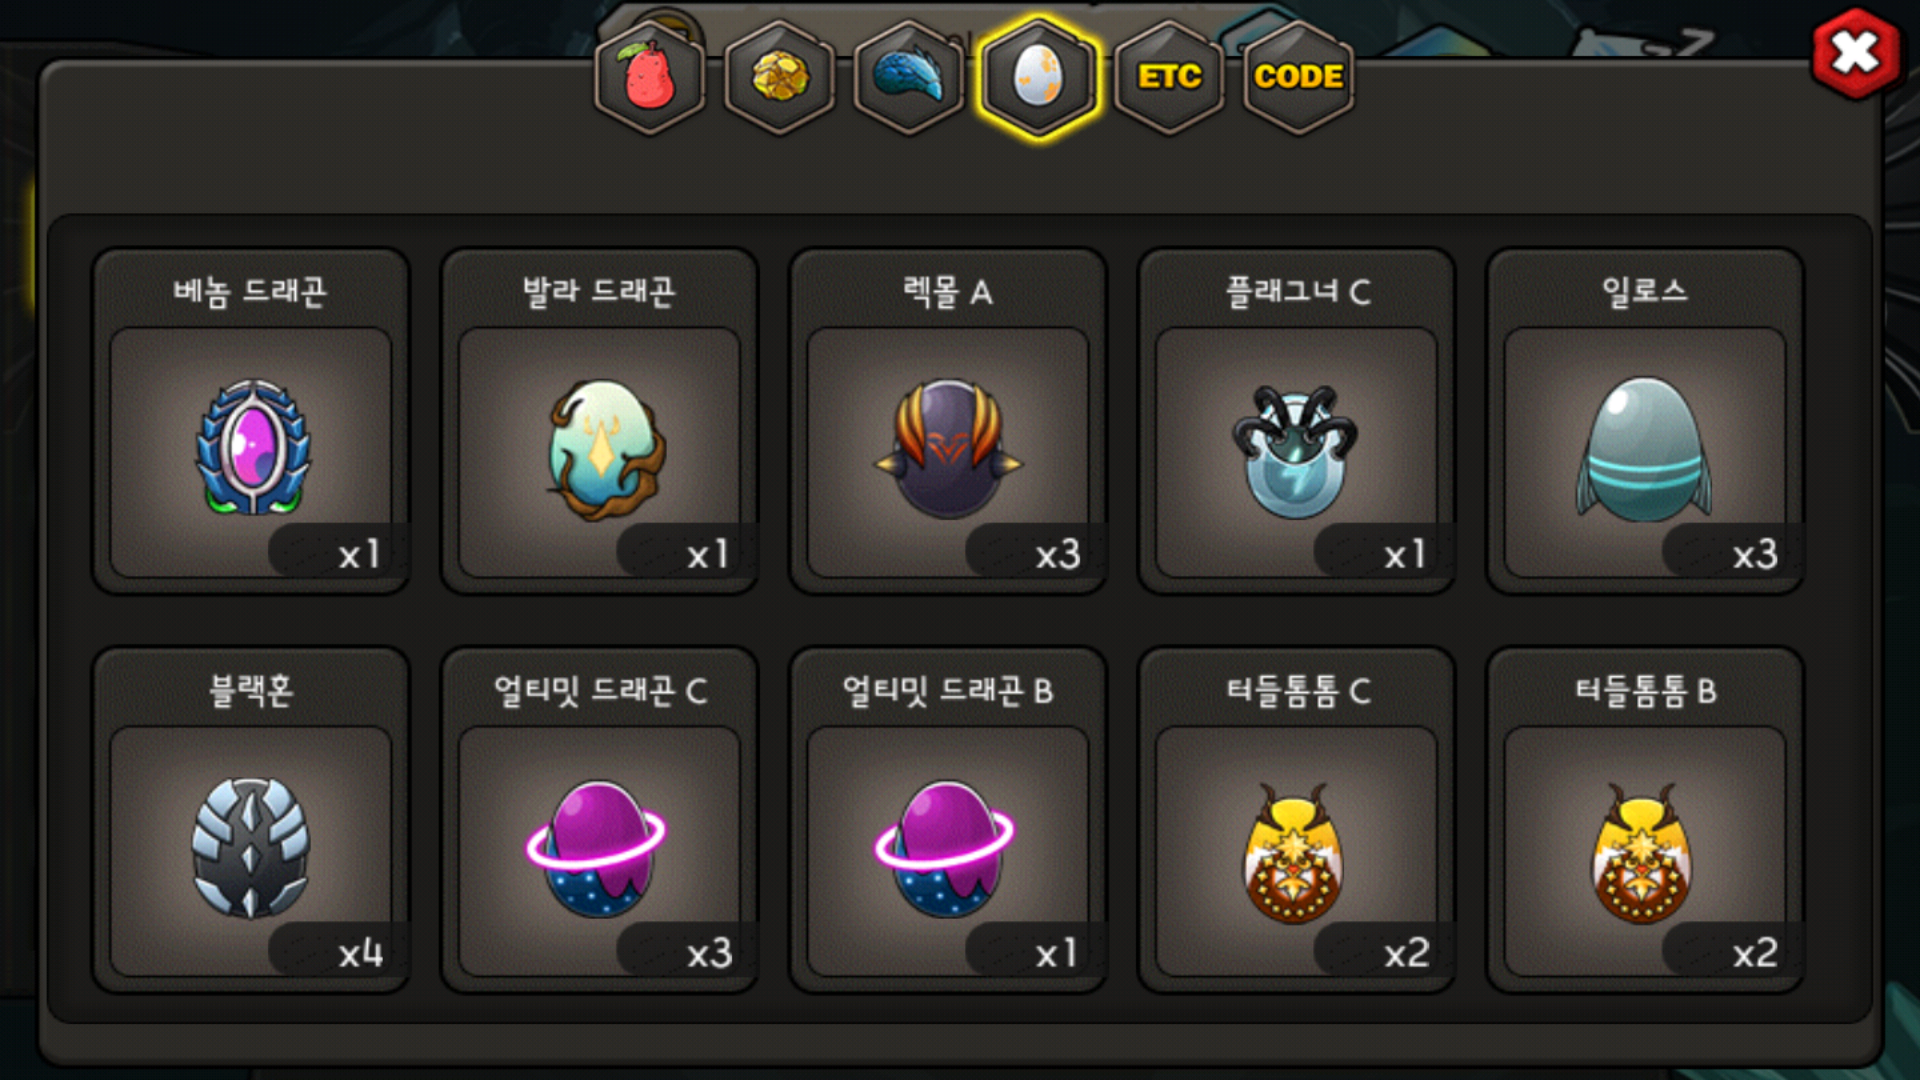Select the 베놈 드래곤 purple gem egg
Screen dimensions: 1920x1080
coord(251,447)
